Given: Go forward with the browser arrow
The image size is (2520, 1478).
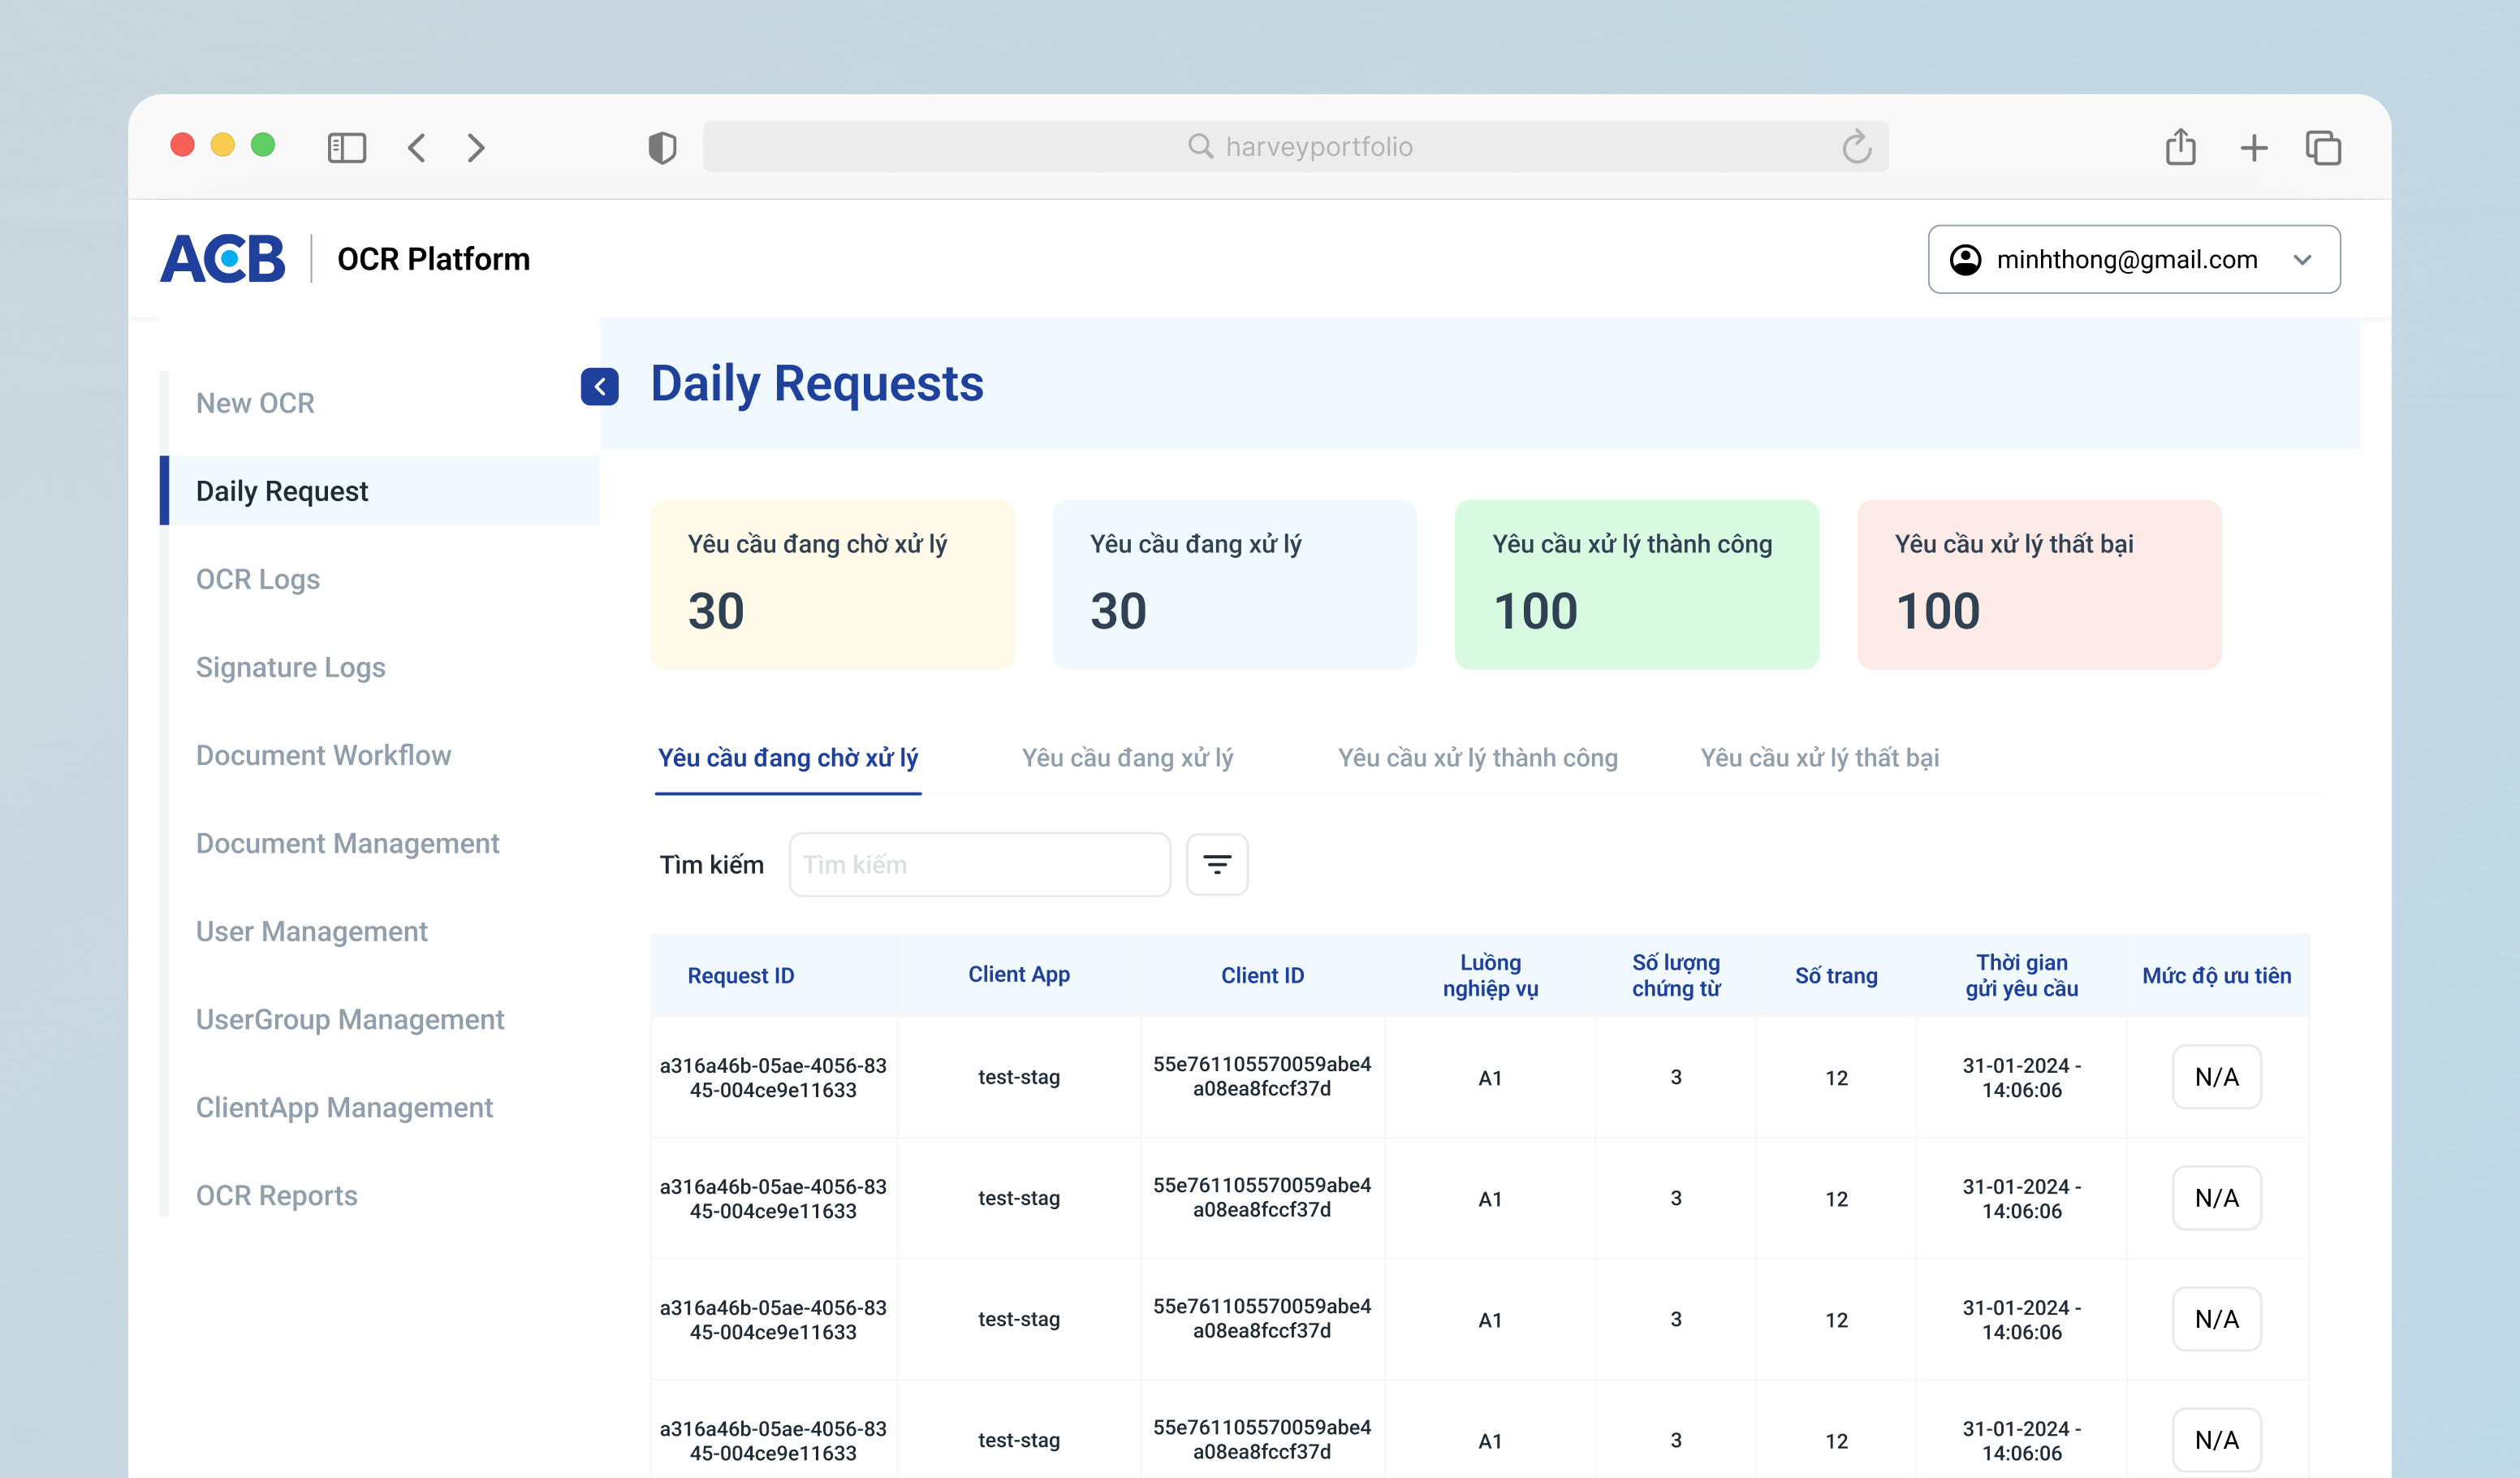Looking at the screenshot, I should [x=476, y=148].
